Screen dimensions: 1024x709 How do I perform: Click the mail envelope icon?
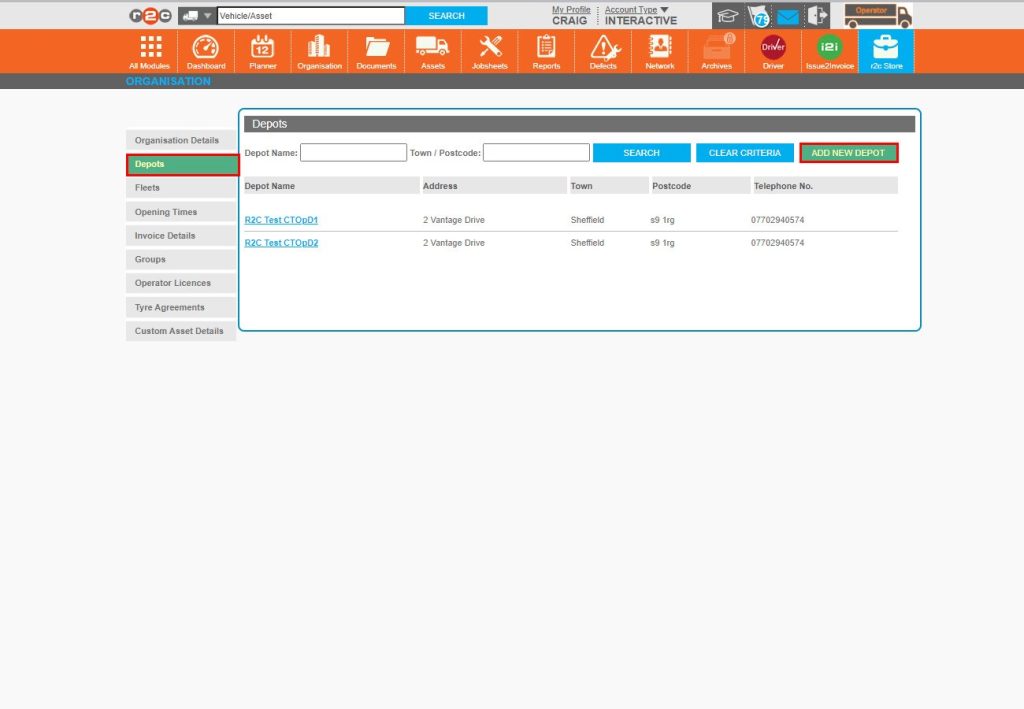pos(788,16)
